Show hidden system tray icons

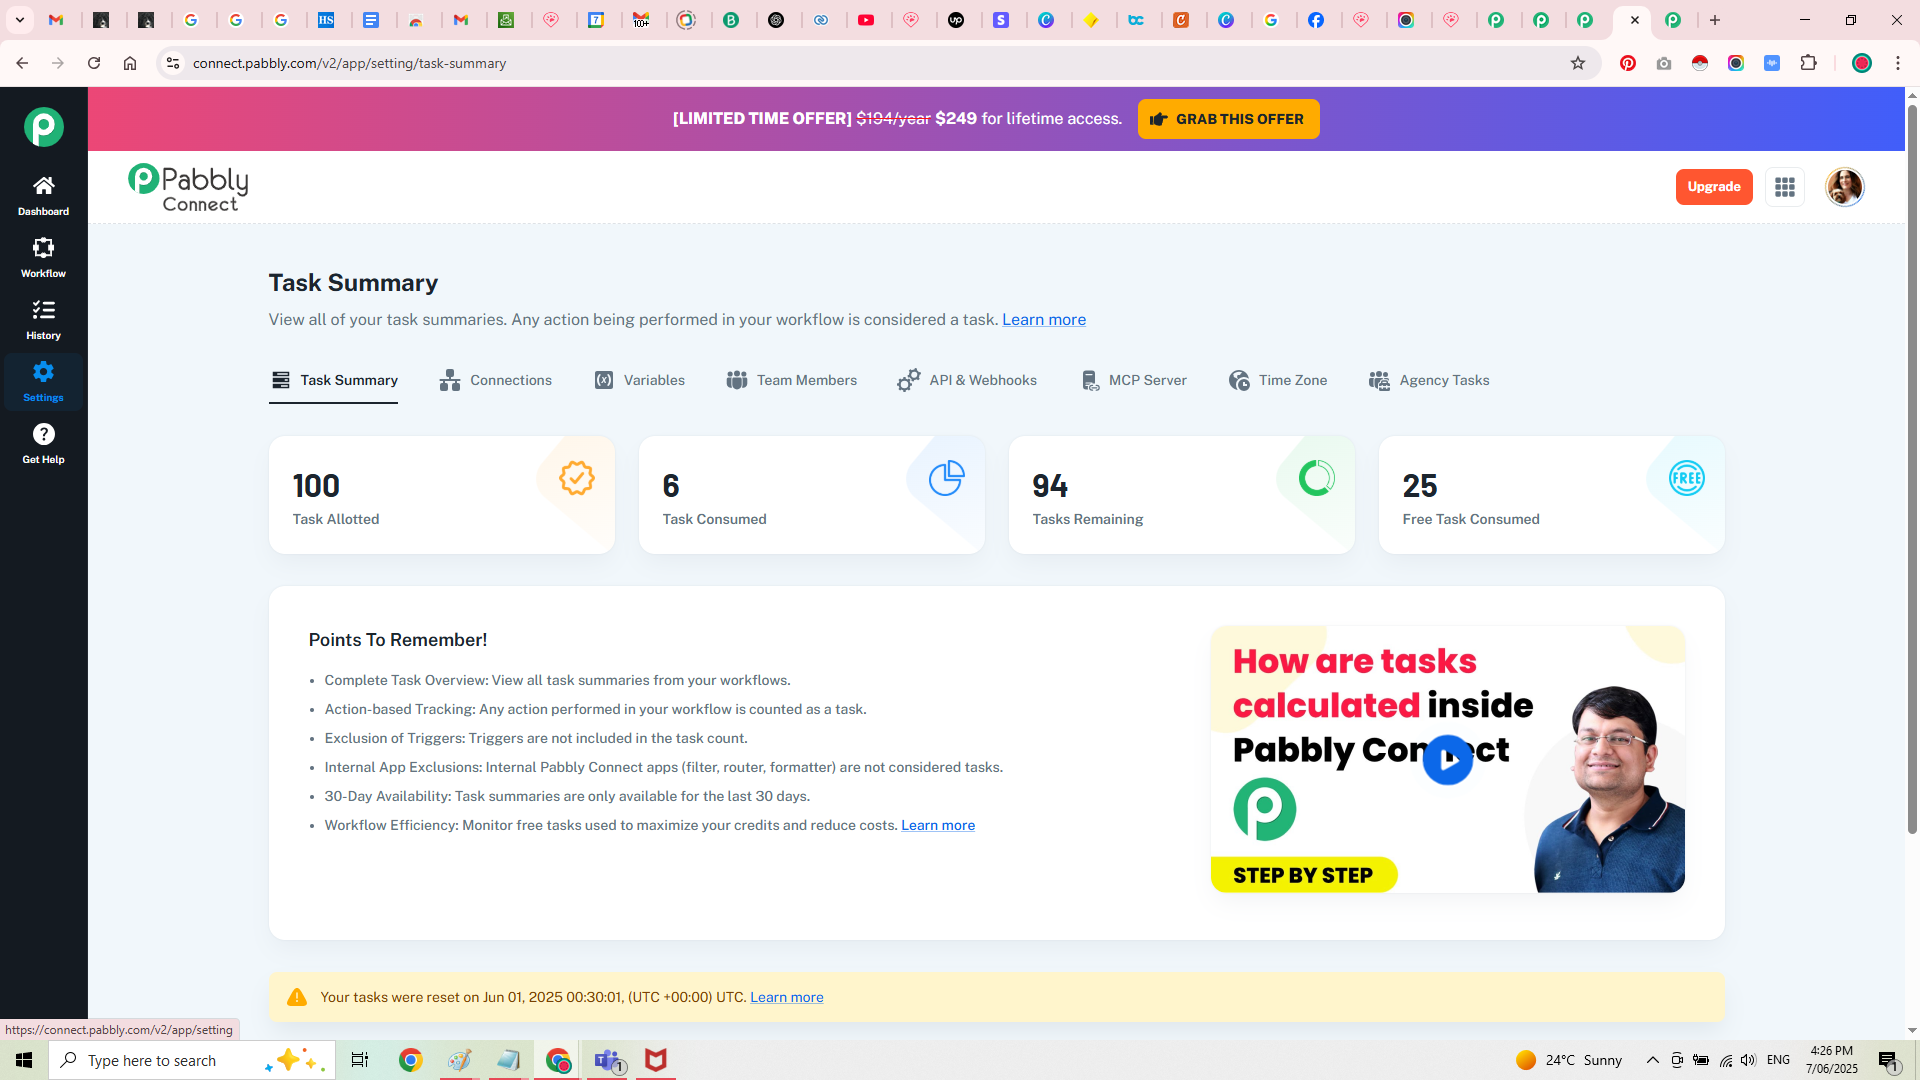(x=1653, y=1060)
